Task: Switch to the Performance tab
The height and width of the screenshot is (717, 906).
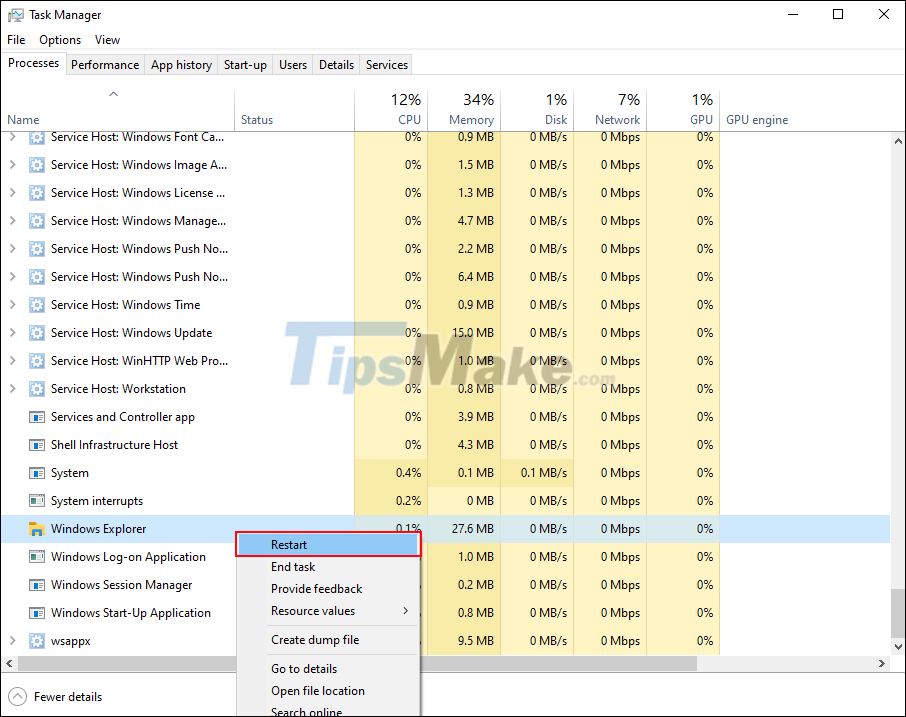Action: pos(105,64)
